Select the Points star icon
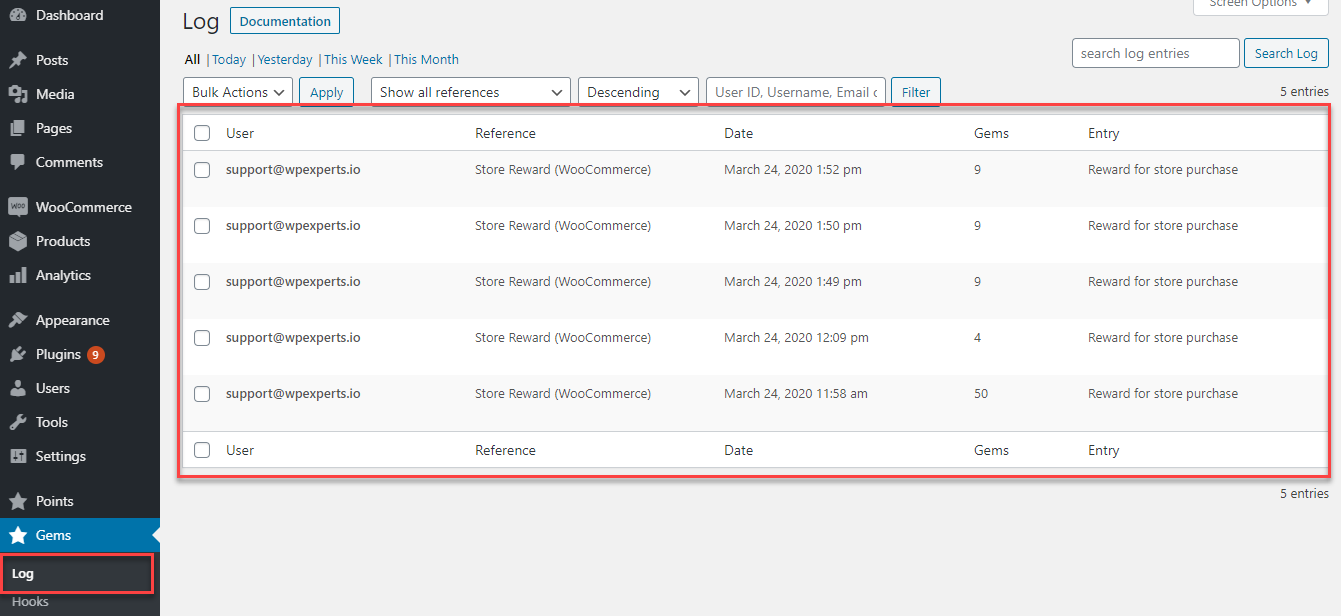1341x616 pixels. coord(18,501)
